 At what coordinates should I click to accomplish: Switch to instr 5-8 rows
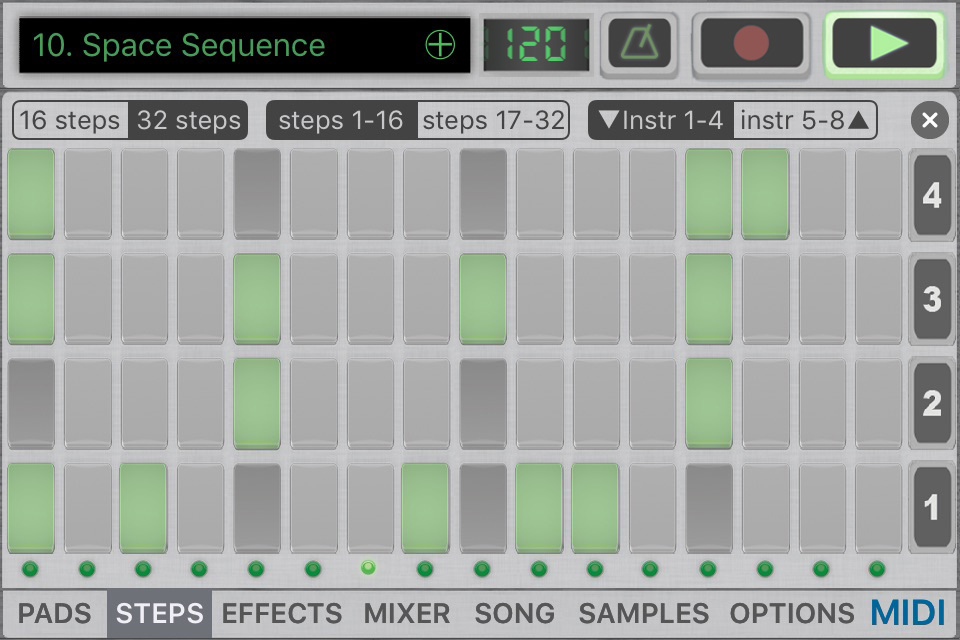click(805, 120)
